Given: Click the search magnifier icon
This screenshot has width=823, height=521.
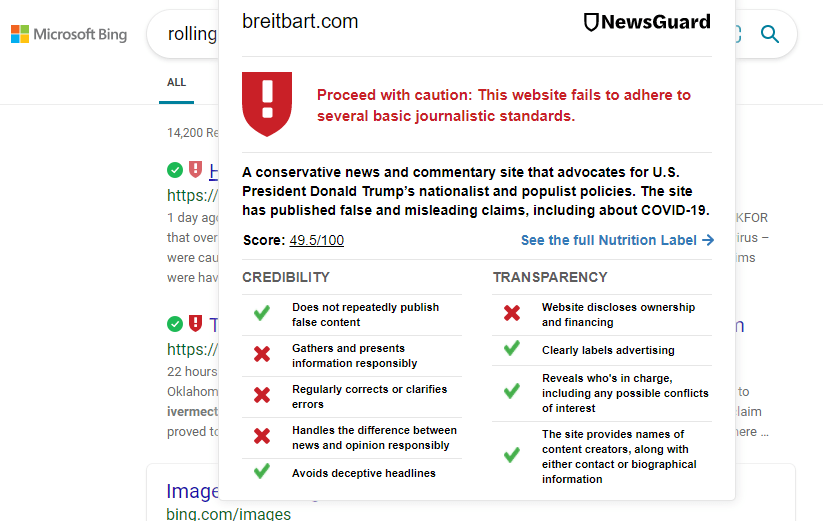Looking at the screenshot, I should (x=769, y=34).
